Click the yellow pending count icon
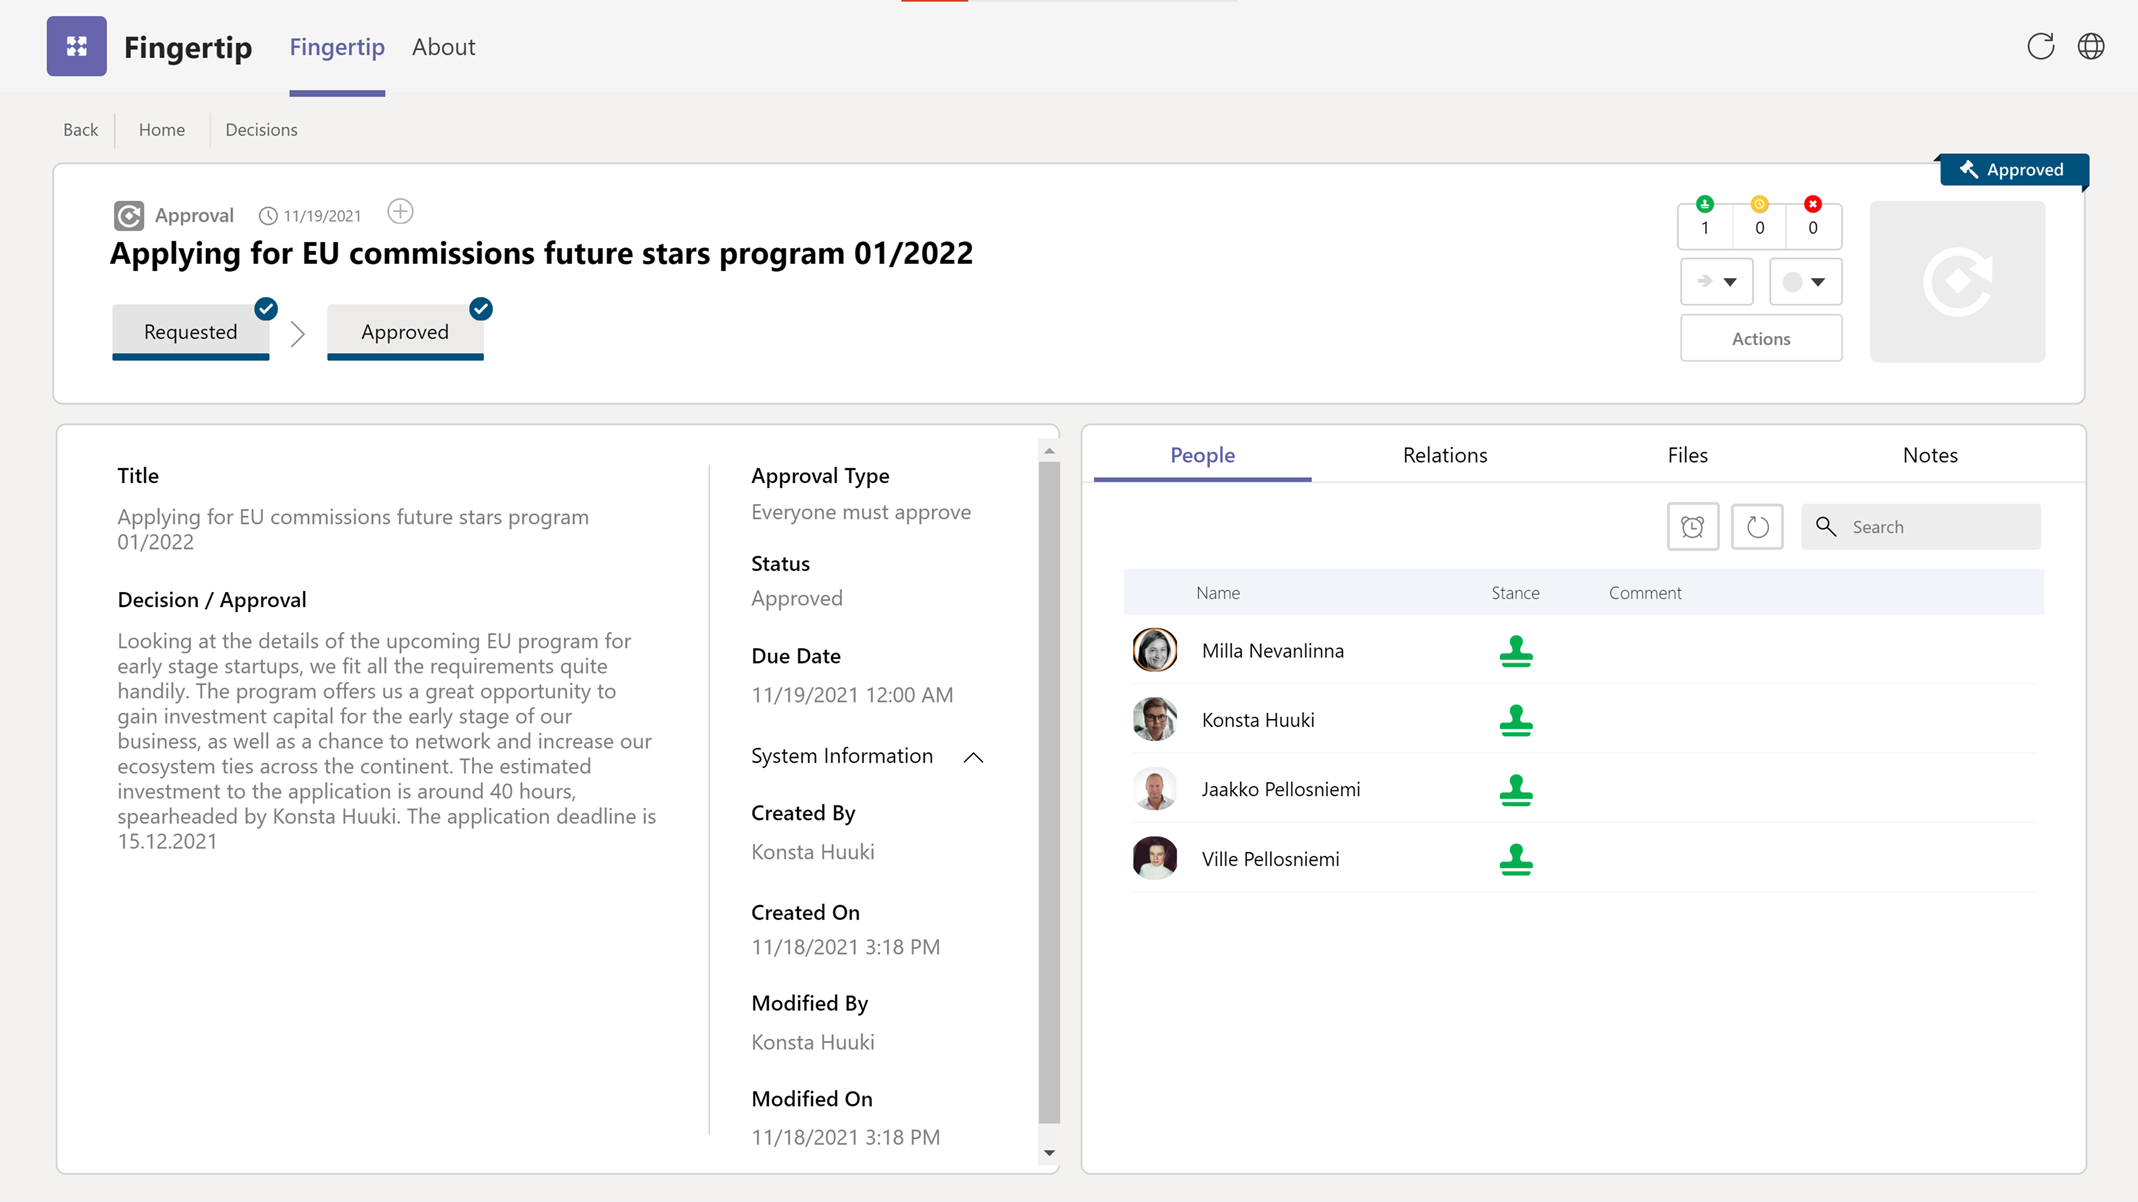This screenshot has height=1202, width=2138. (1759, 204)
